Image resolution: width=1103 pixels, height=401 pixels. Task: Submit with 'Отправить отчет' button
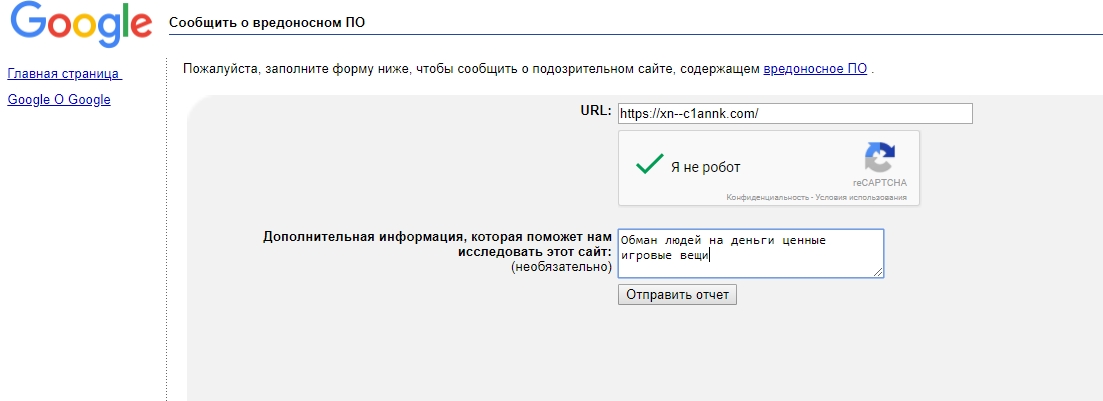pyautogui.click(x=677, y=294)
